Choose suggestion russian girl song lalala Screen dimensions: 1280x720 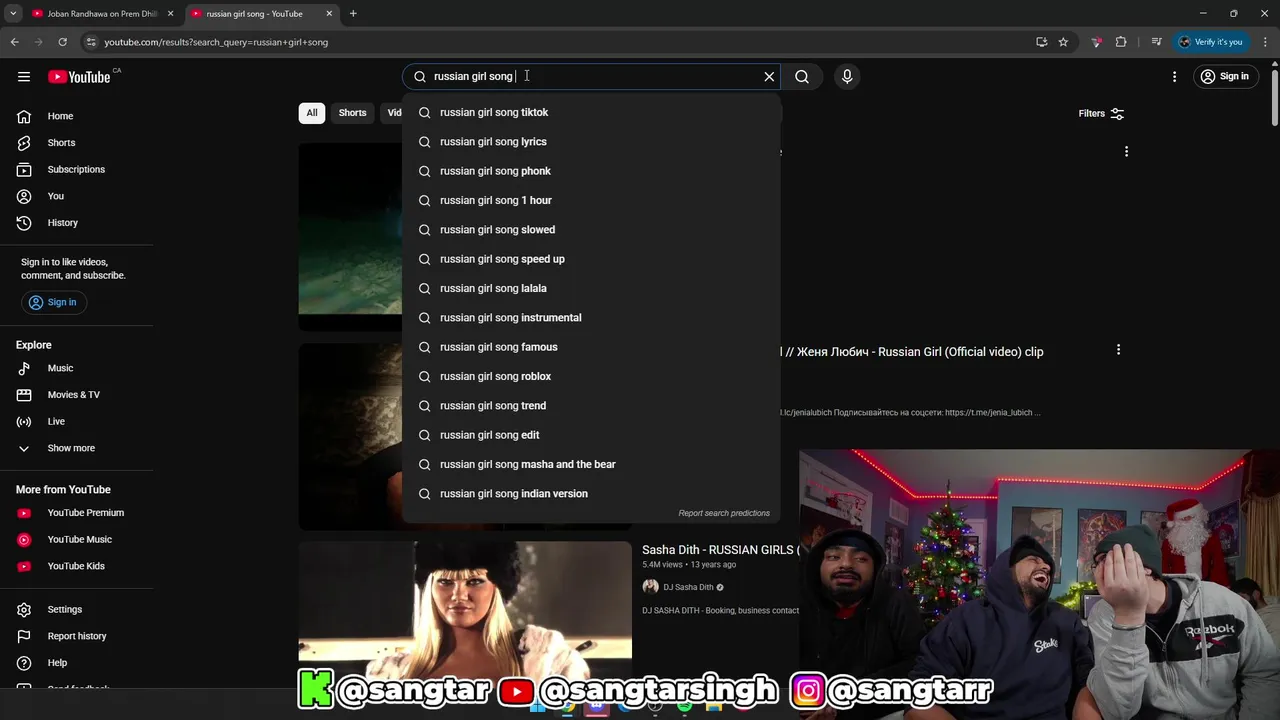(x=591, y=288)
